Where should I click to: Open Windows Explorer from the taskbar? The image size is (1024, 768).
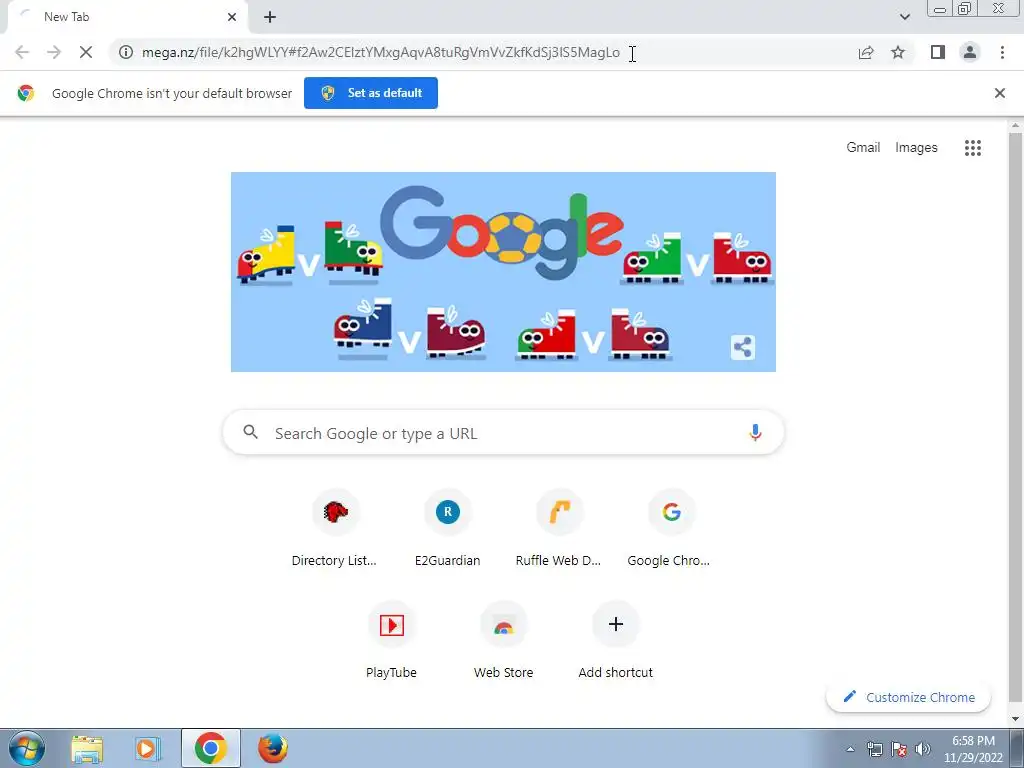coord(87,748)
